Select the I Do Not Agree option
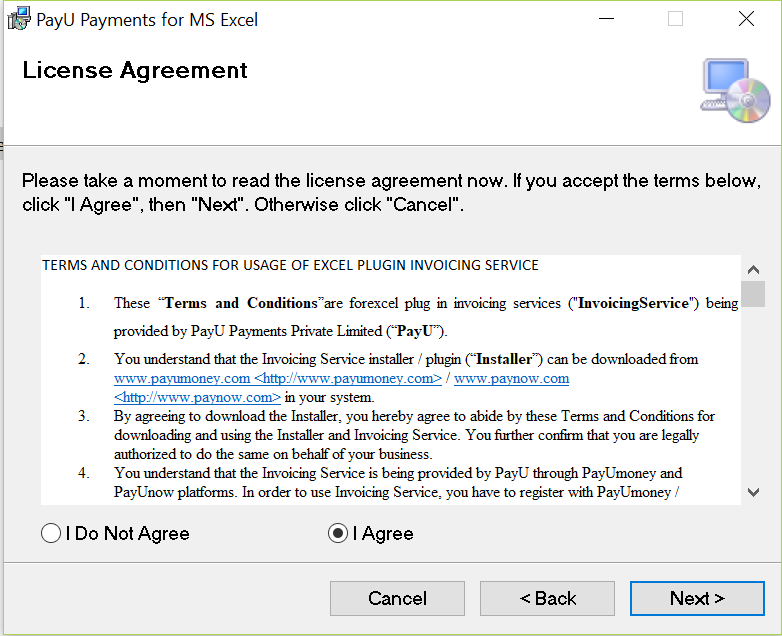Image resolution: width=782 pixels, height=636 pixels. click(51, 533)
